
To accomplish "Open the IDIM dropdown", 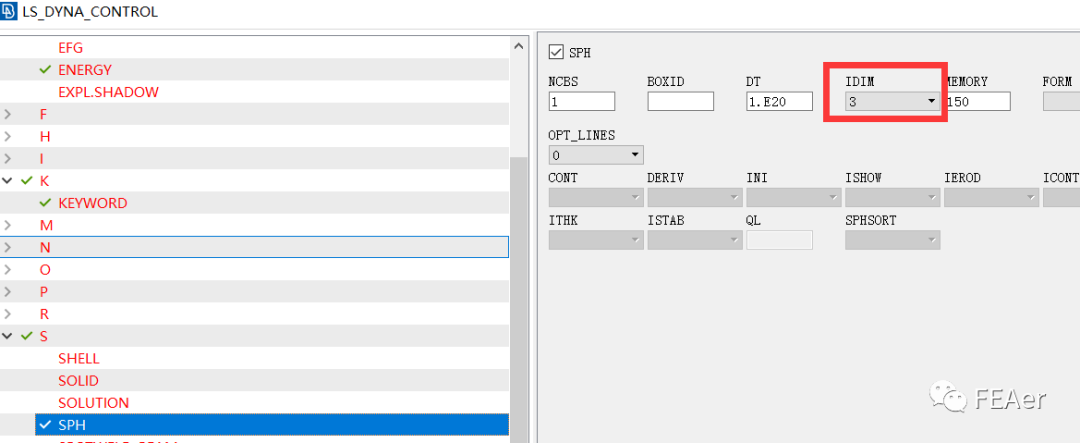I will pos(893,102).
